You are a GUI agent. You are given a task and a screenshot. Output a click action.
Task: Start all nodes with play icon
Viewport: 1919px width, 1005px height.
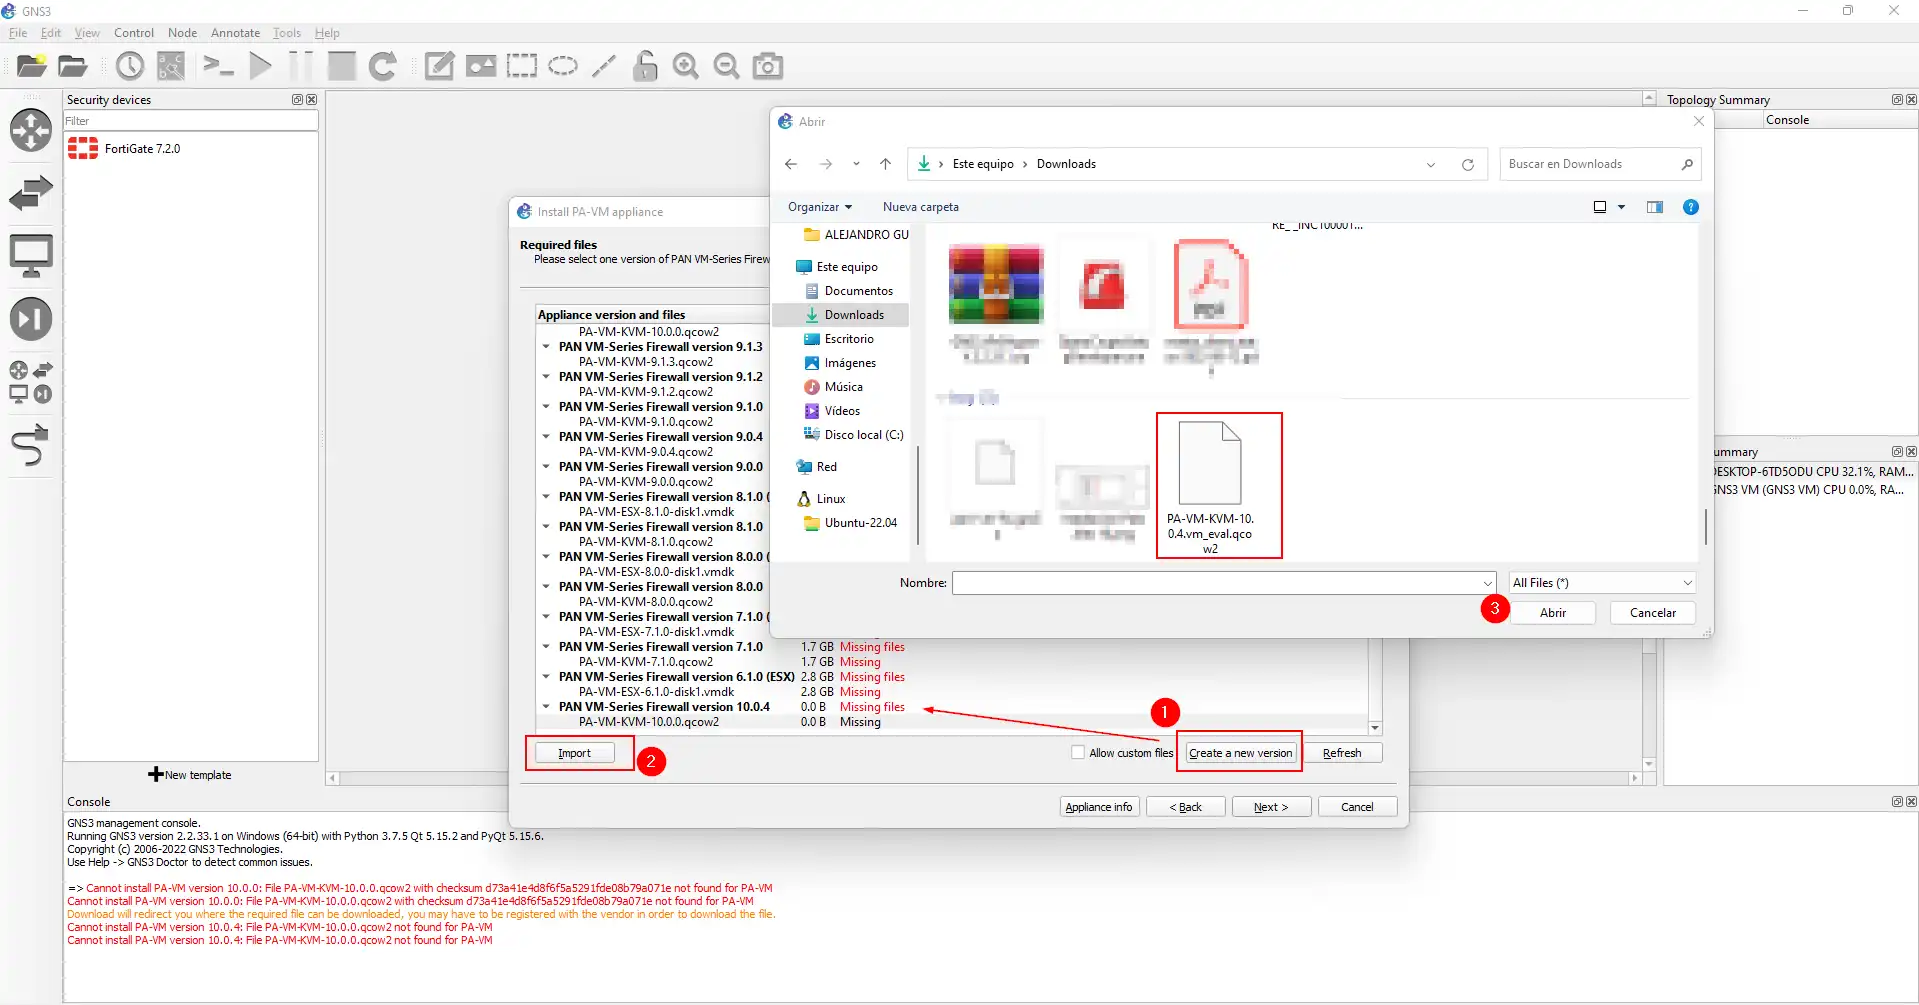[x=261, y=66]
